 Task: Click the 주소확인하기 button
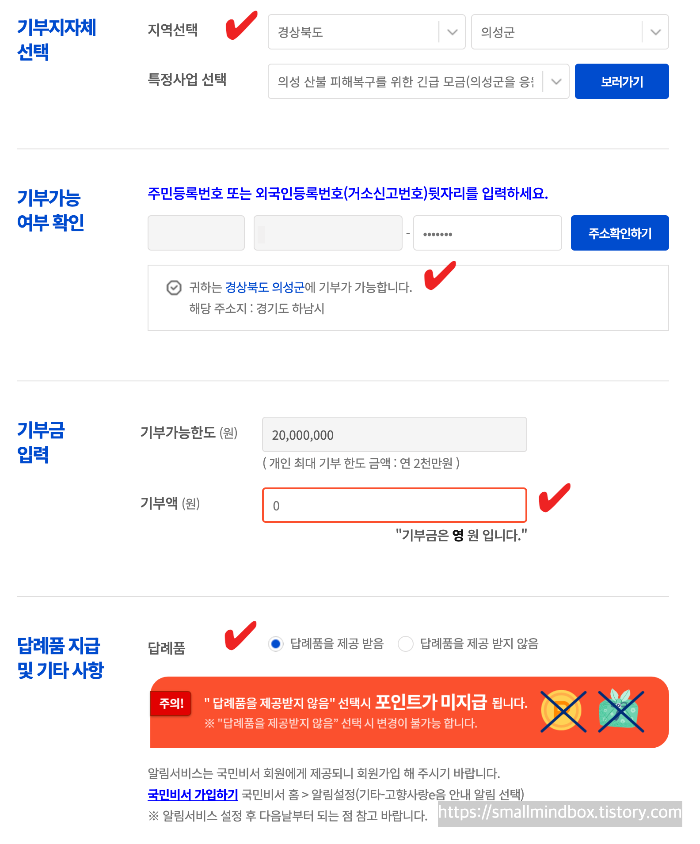620,233
